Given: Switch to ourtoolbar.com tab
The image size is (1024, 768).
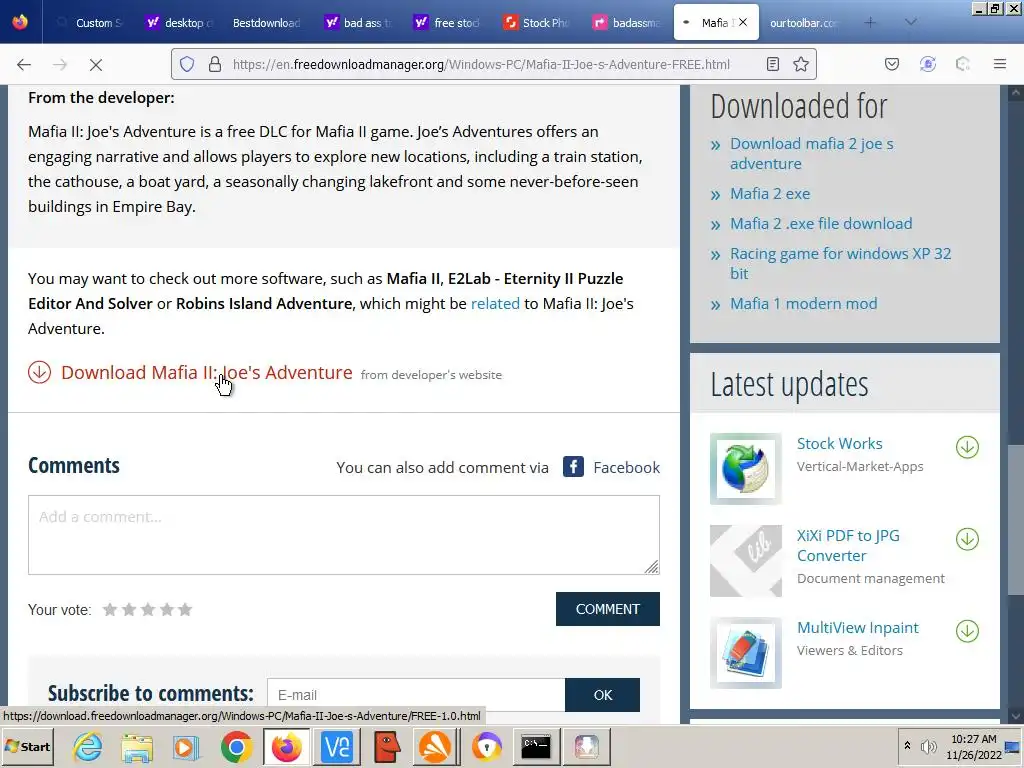Looking at the screenshot, I should (803, 23).
